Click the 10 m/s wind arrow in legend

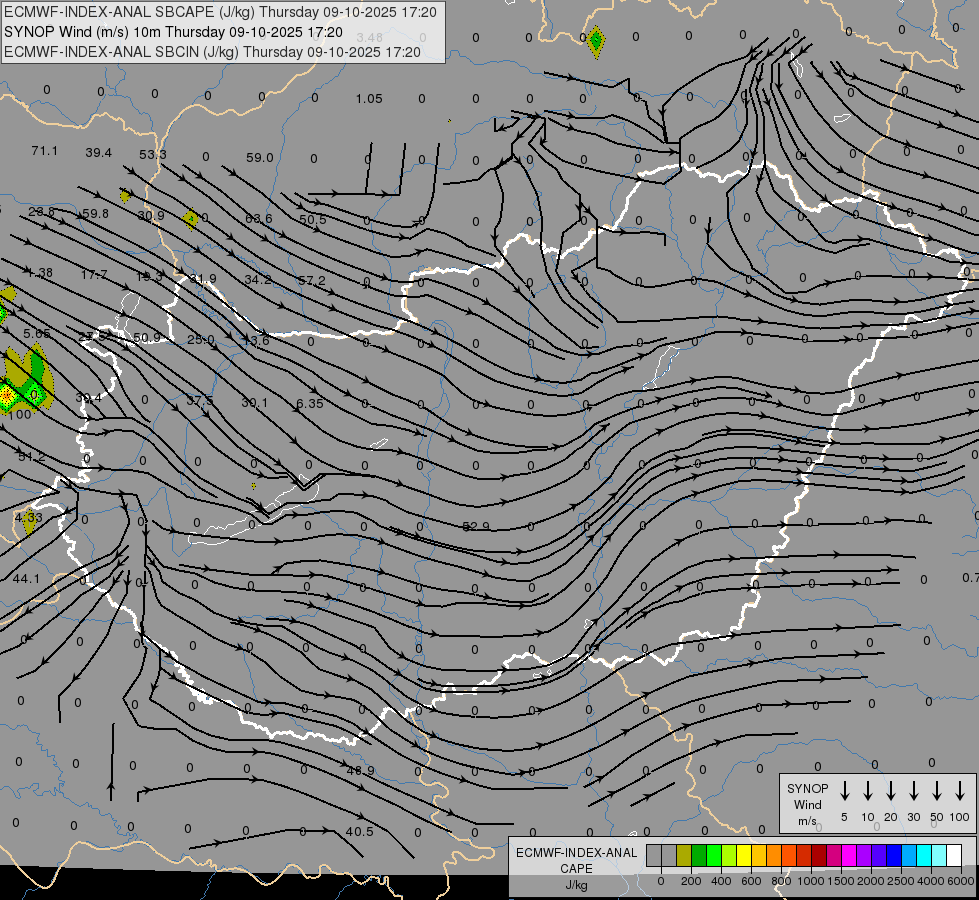pyautogui.click(x=868, y=791)
